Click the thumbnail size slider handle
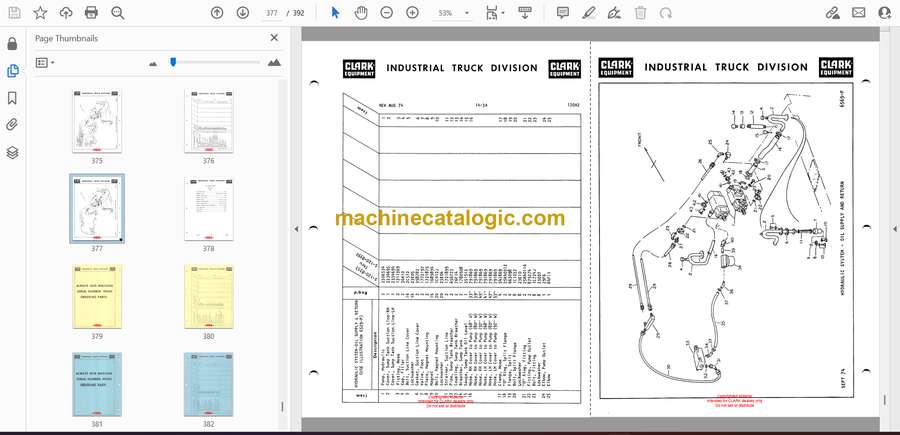Image resolution: width=900 pixels, height=435 pixels. click(173, 62)
